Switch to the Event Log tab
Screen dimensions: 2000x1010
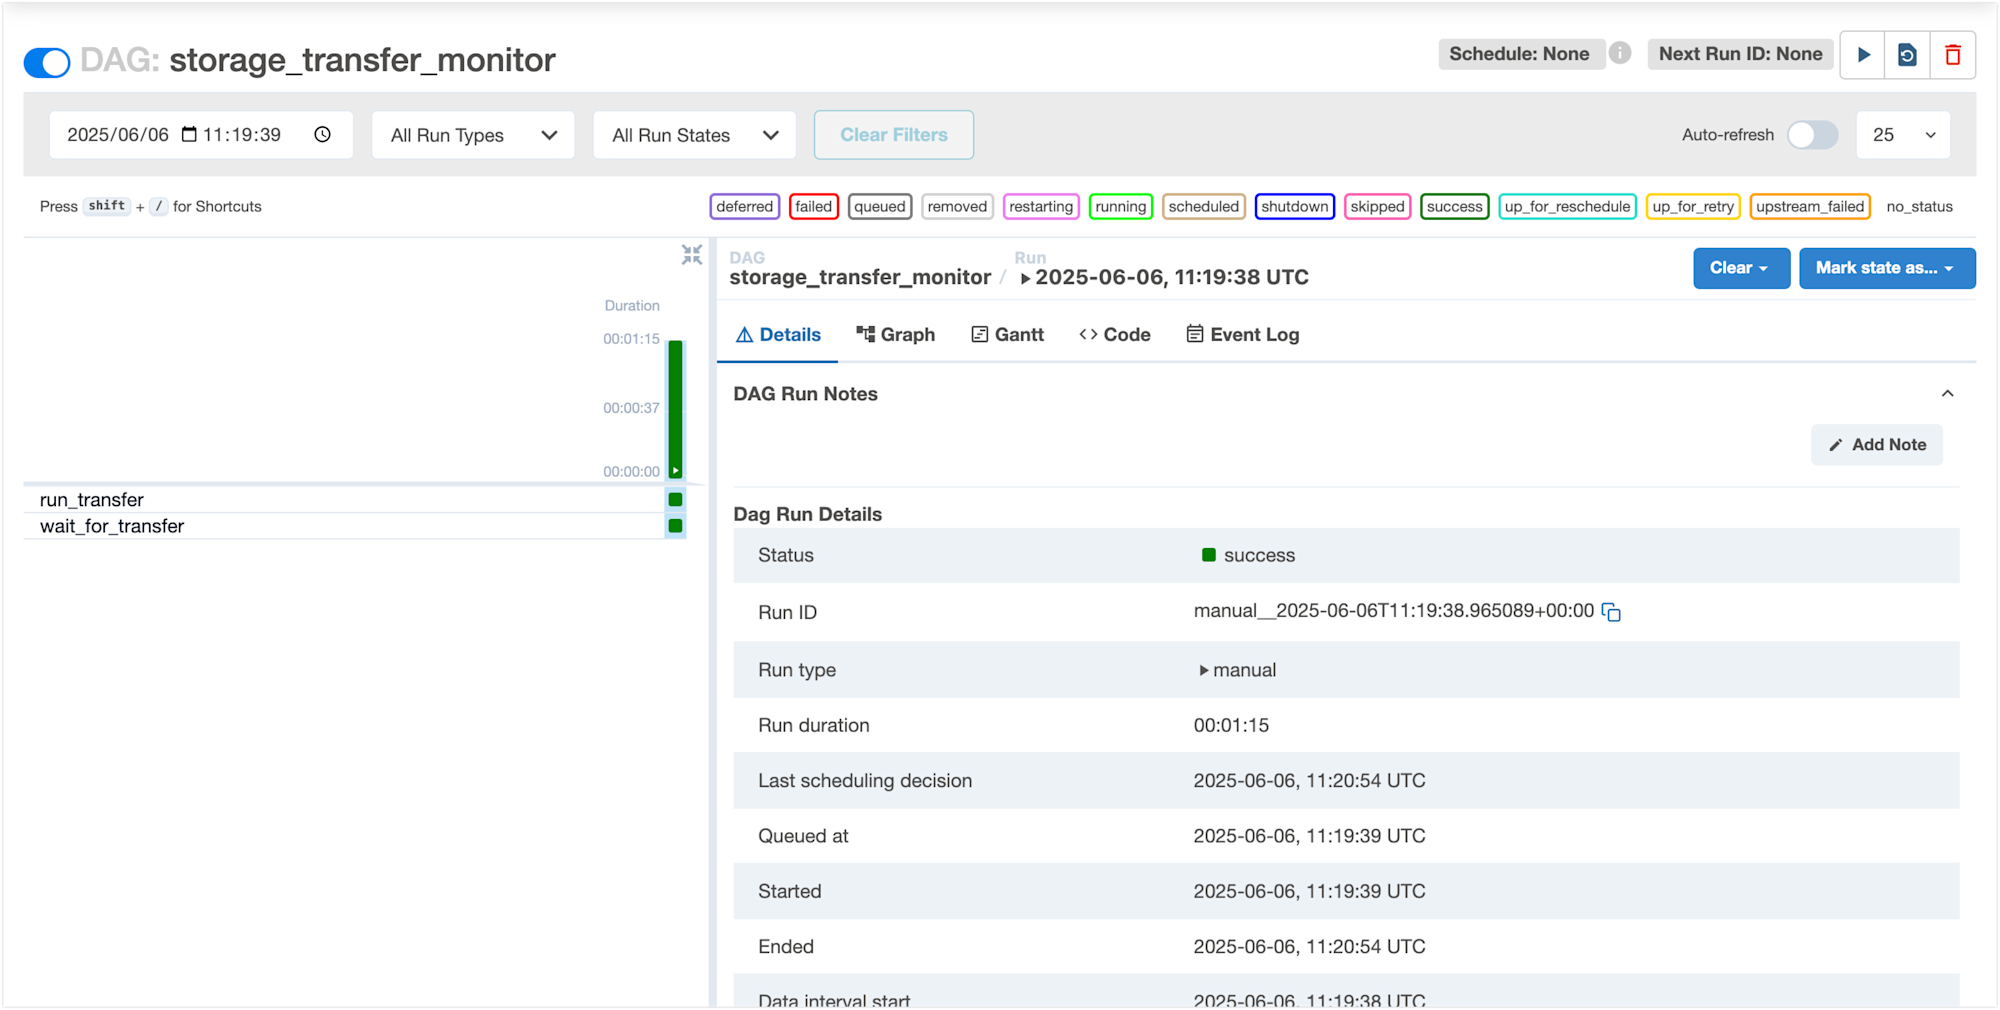1243,335
